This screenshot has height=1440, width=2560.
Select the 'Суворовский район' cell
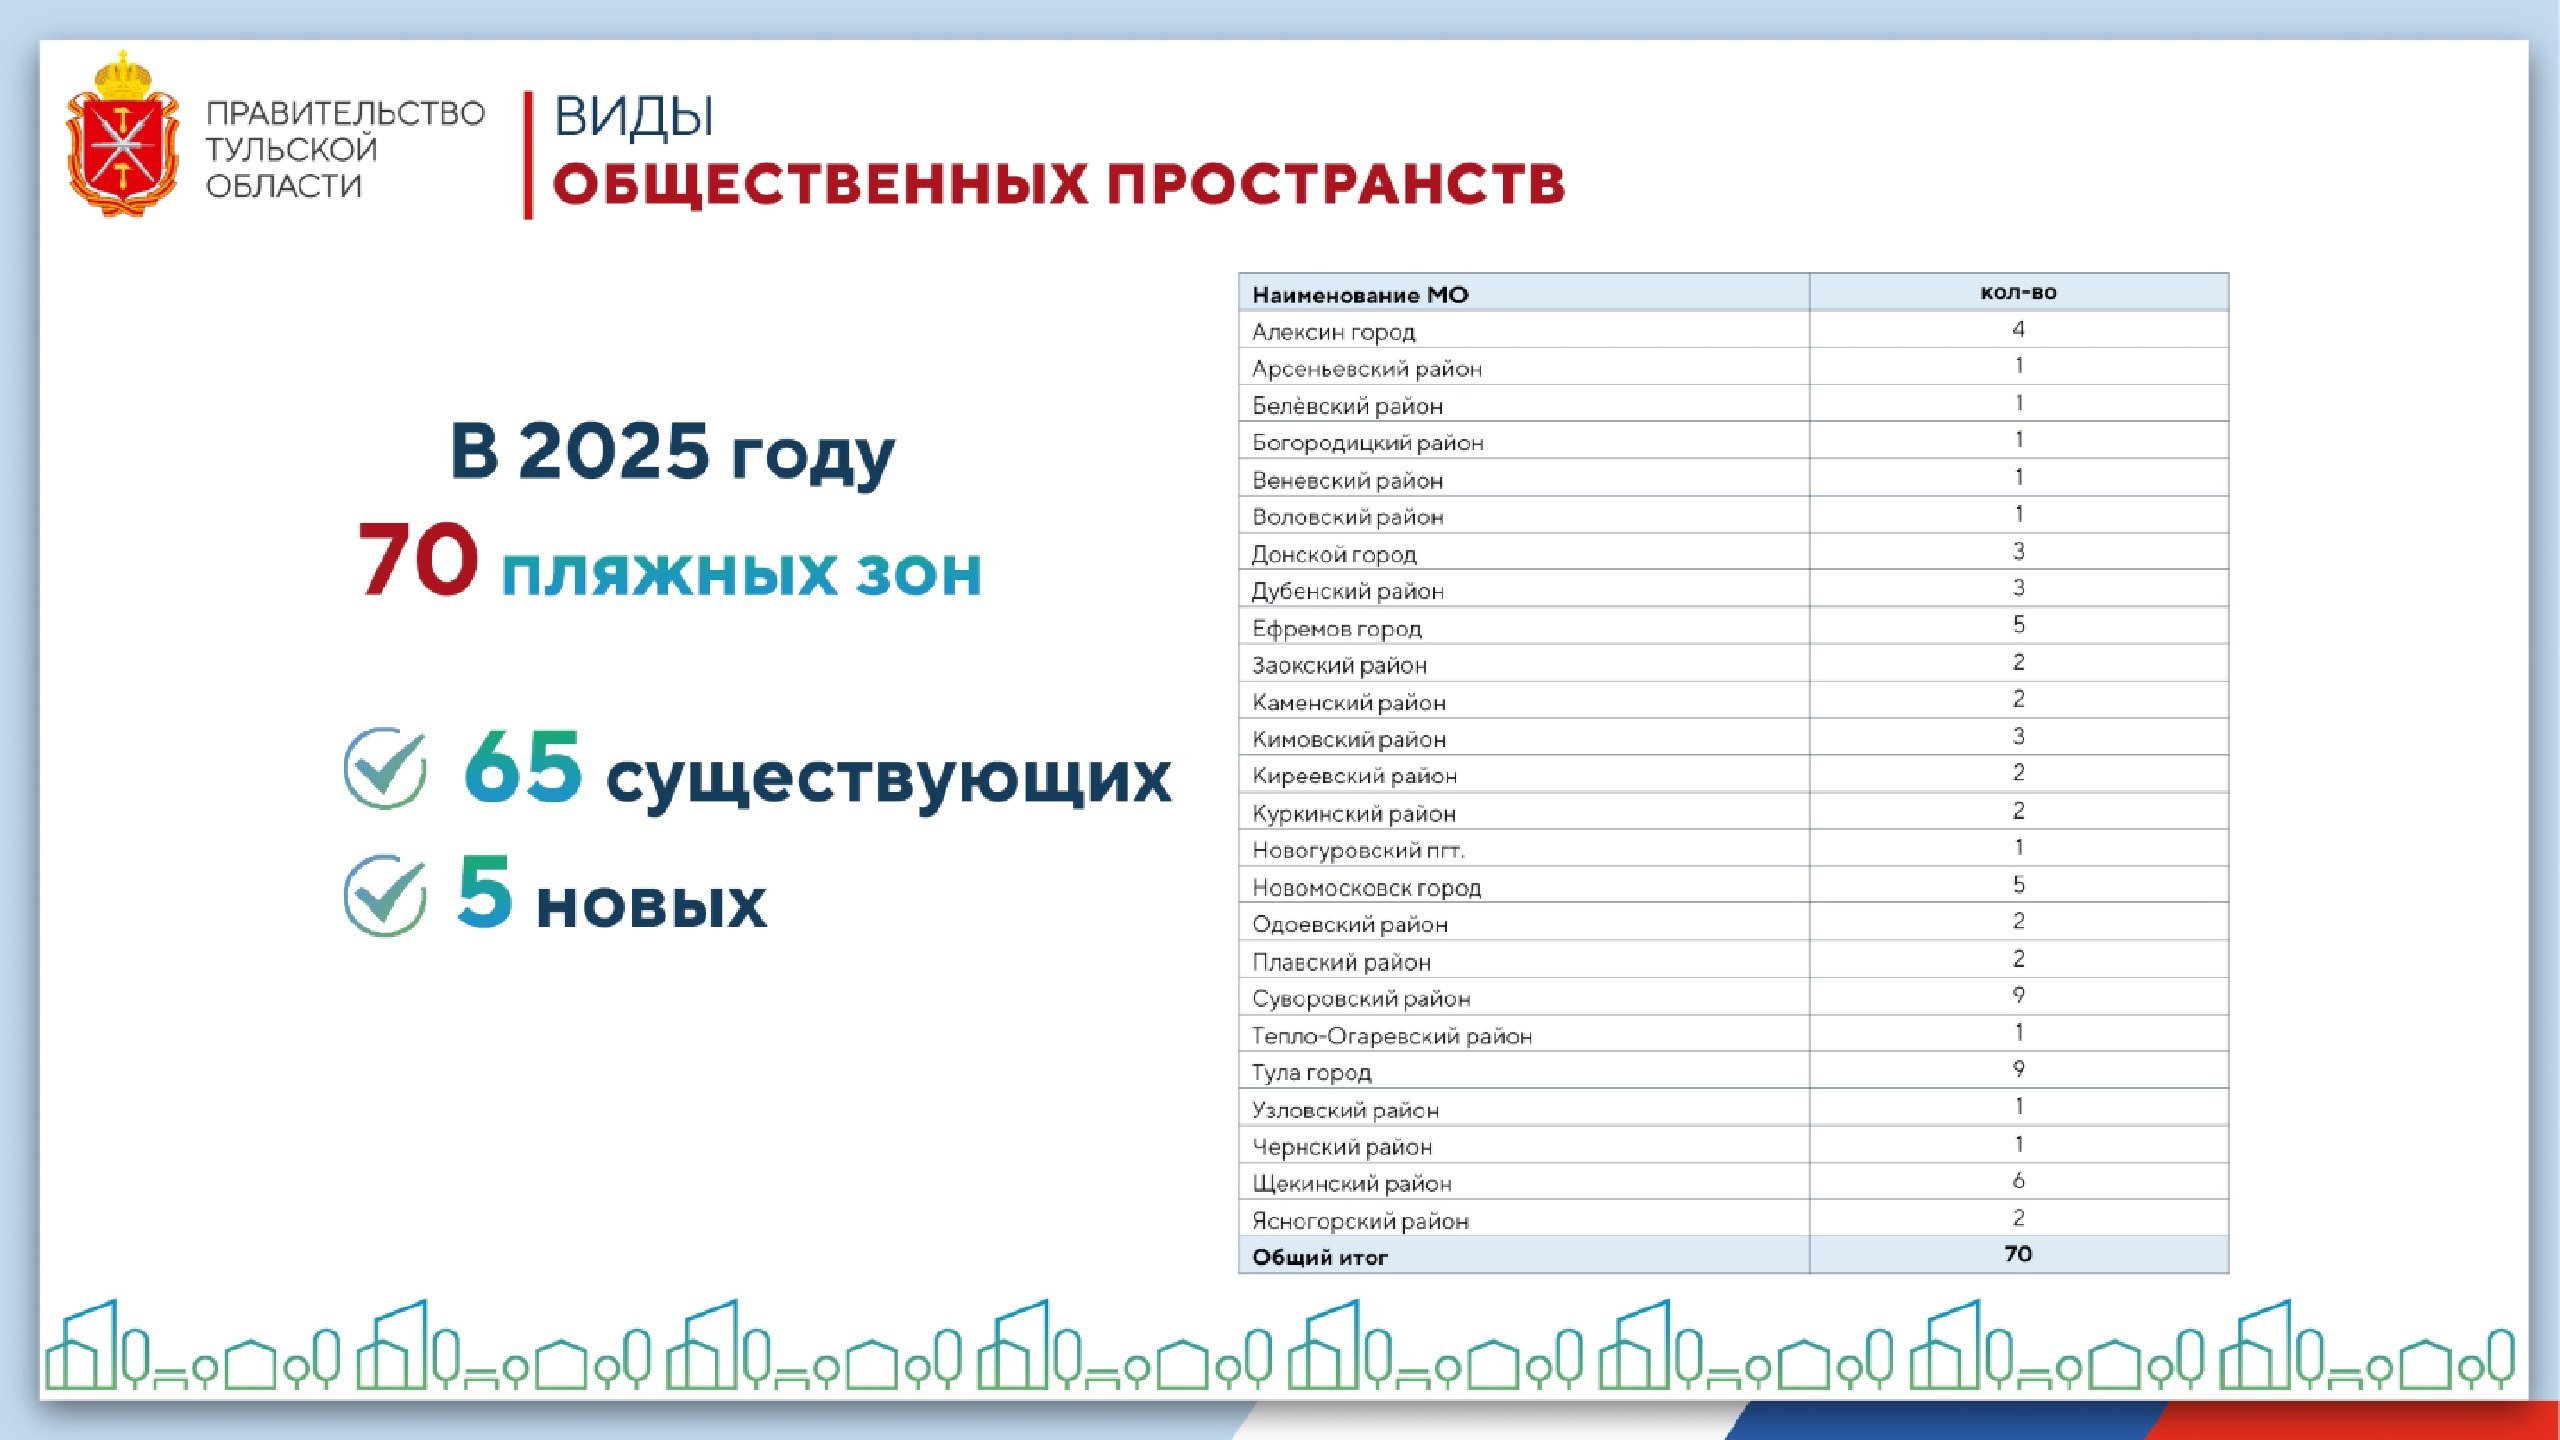[x=1524, y=997]
